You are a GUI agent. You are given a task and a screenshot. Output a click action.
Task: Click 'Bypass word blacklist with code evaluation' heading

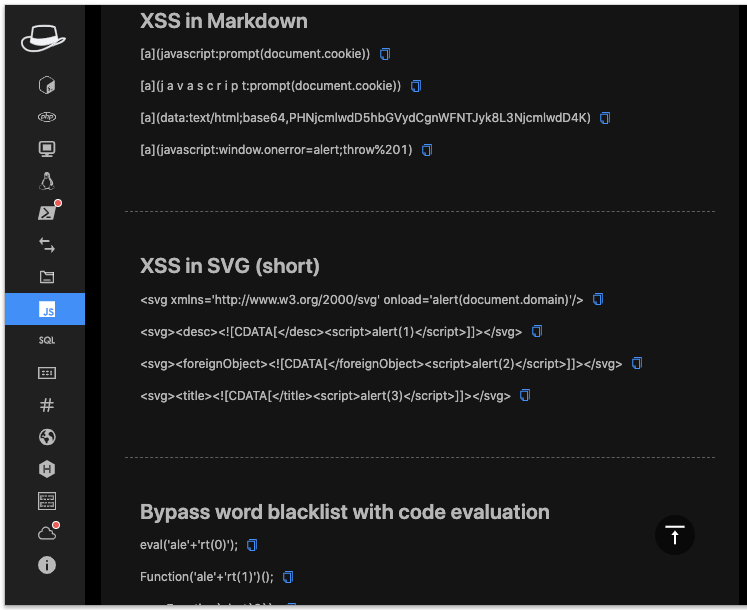pos(345,512)
